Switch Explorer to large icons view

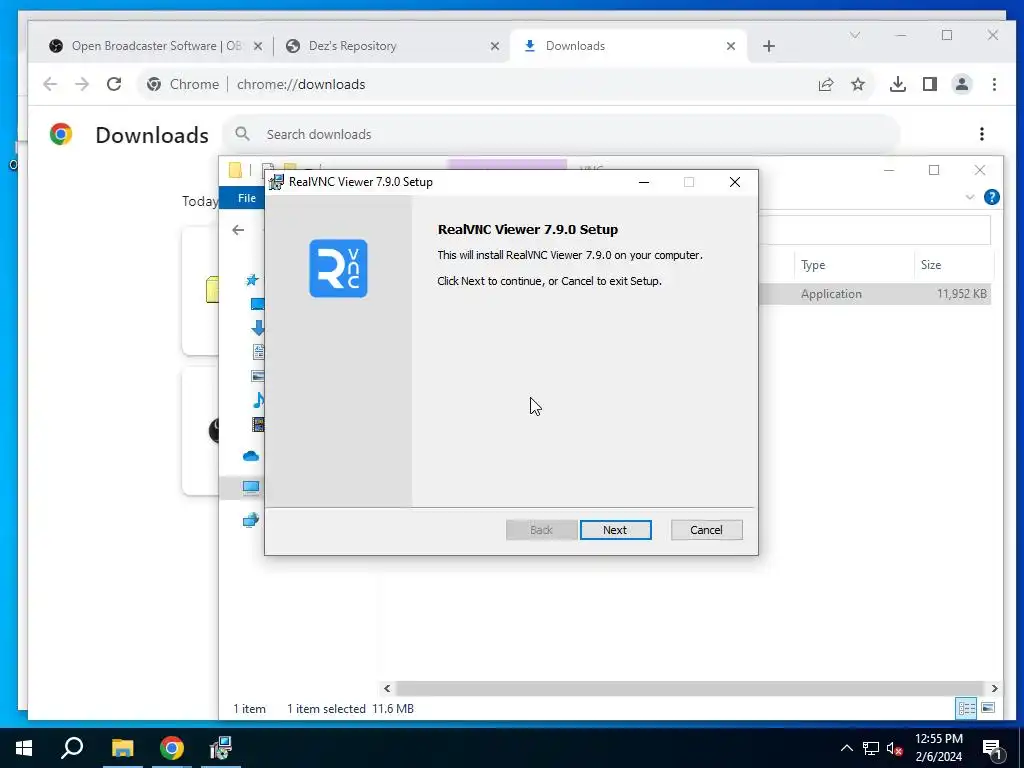click(988, 708)
